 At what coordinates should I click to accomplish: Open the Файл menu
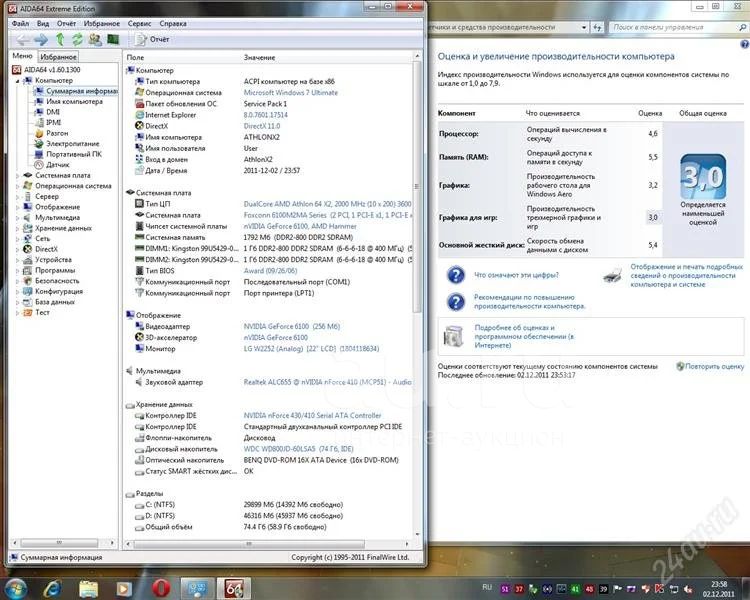coord(20,23)
